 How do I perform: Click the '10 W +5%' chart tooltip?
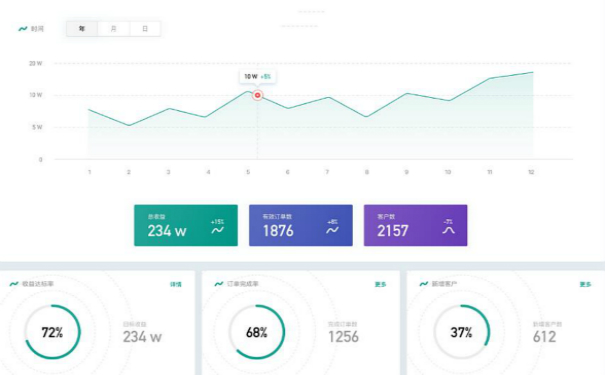click(x=257, y=76)
